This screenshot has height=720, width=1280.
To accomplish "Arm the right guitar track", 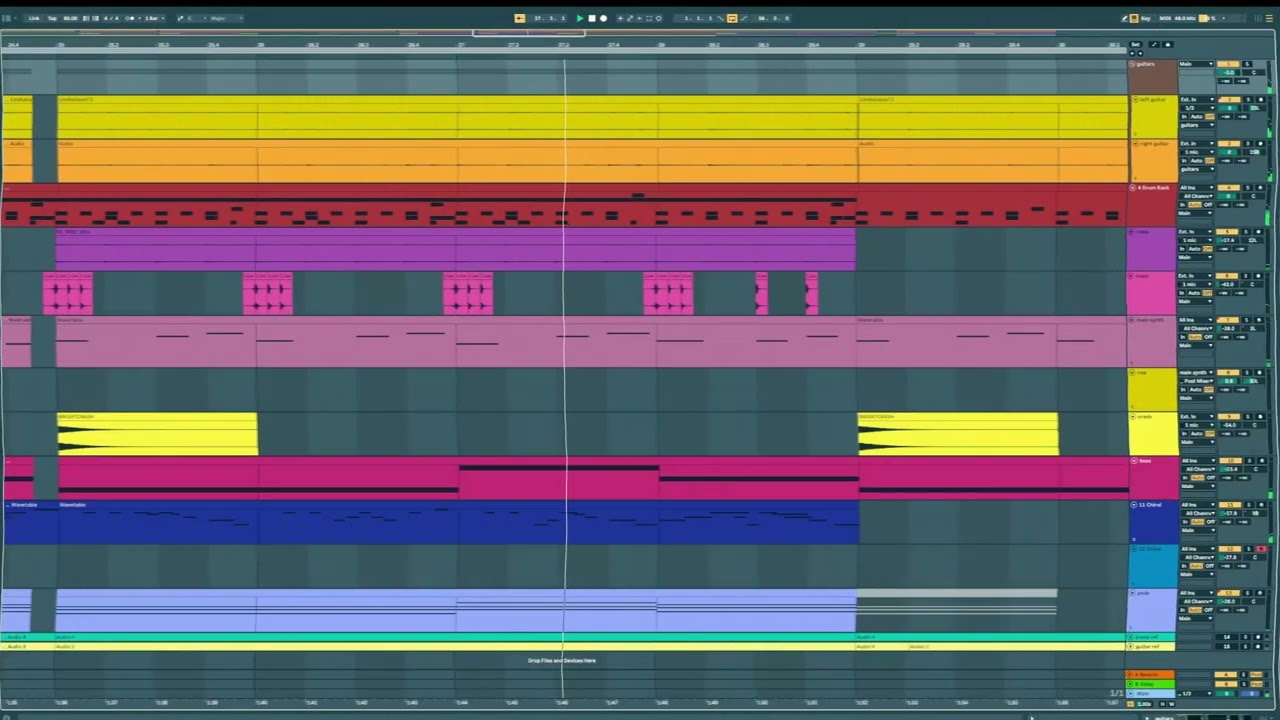I will (x=1261, y=144).
